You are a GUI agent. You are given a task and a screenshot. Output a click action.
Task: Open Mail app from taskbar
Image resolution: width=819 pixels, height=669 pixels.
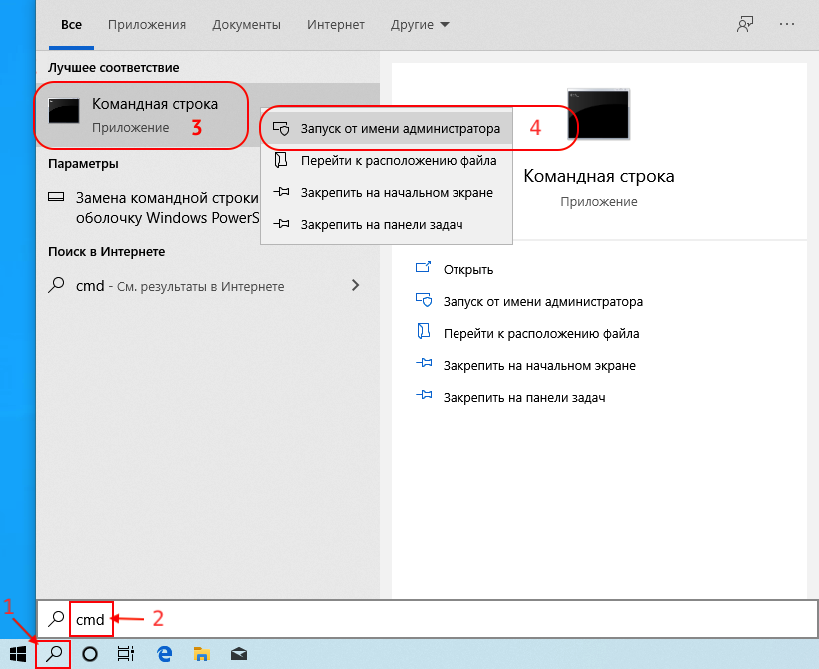pos(238,654)
